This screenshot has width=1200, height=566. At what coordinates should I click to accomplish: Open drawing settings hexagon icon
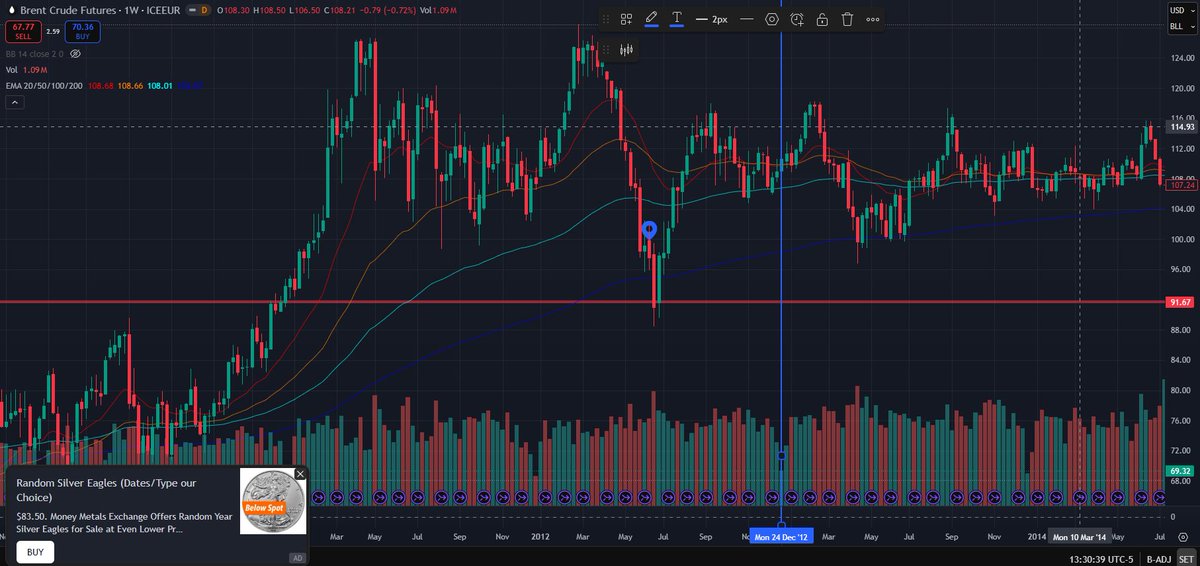[x=772, y=19]
